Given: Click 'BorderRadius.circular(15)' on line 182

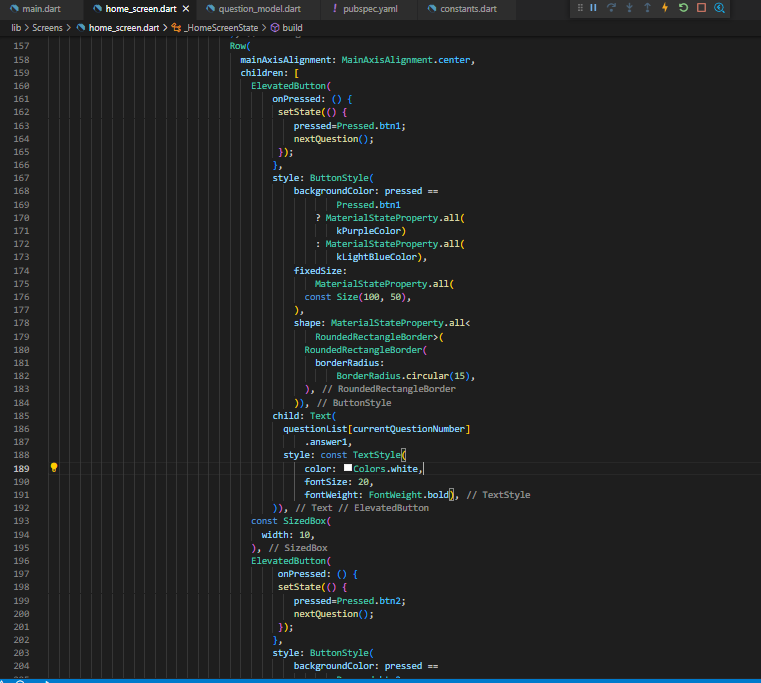Looking at the screenshot, I should pos(403,376).
